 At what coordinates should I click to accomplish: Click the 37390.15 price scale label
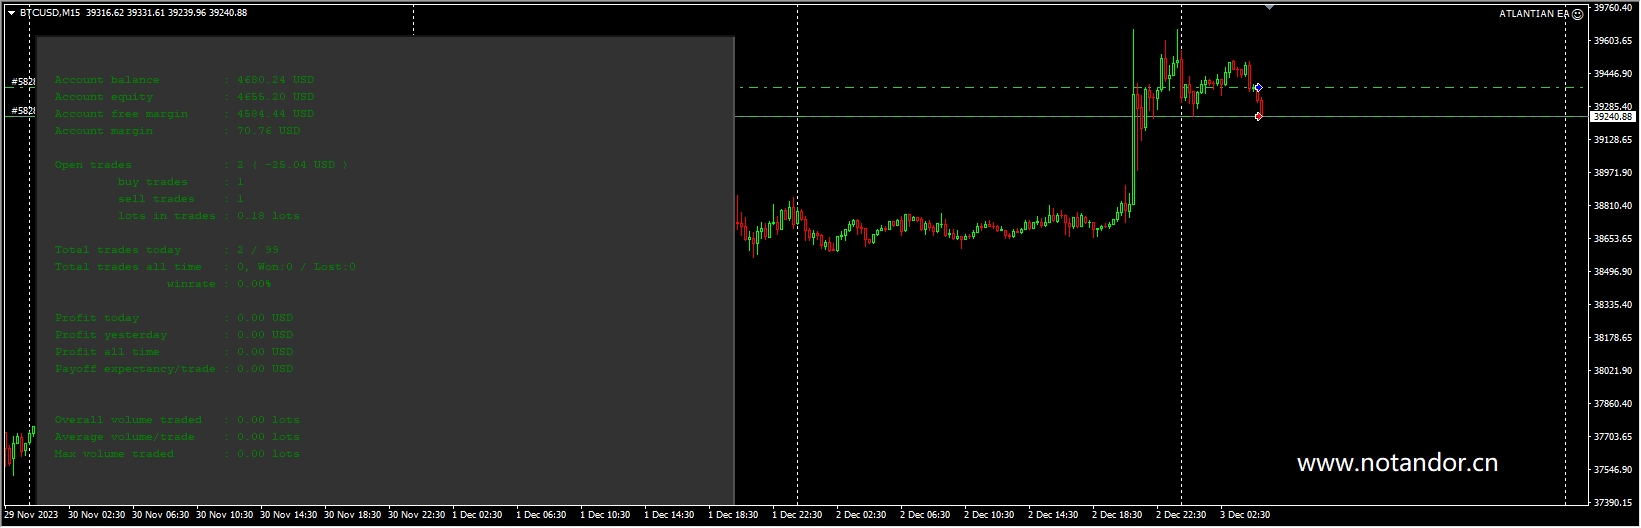click(x=1612, y=503)
